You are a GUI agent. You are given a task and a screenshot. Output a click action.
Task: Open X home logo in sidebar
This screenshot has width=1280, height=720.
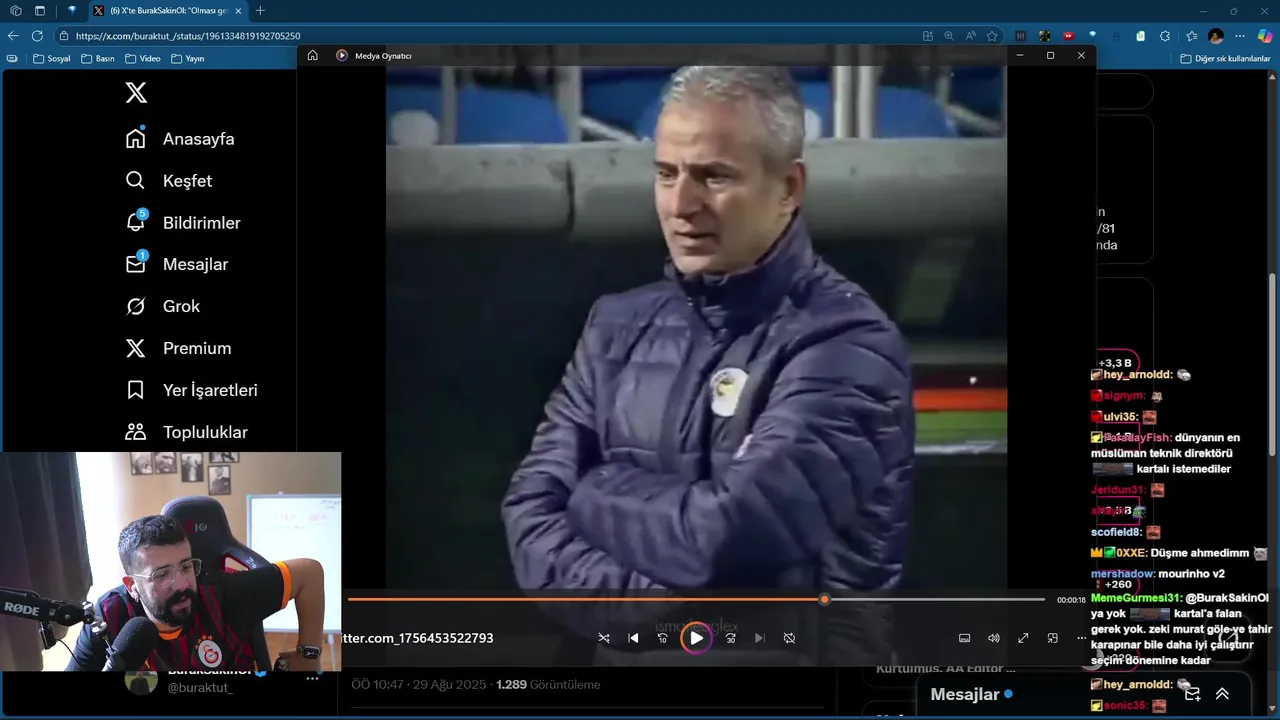(x=136, y=93)
